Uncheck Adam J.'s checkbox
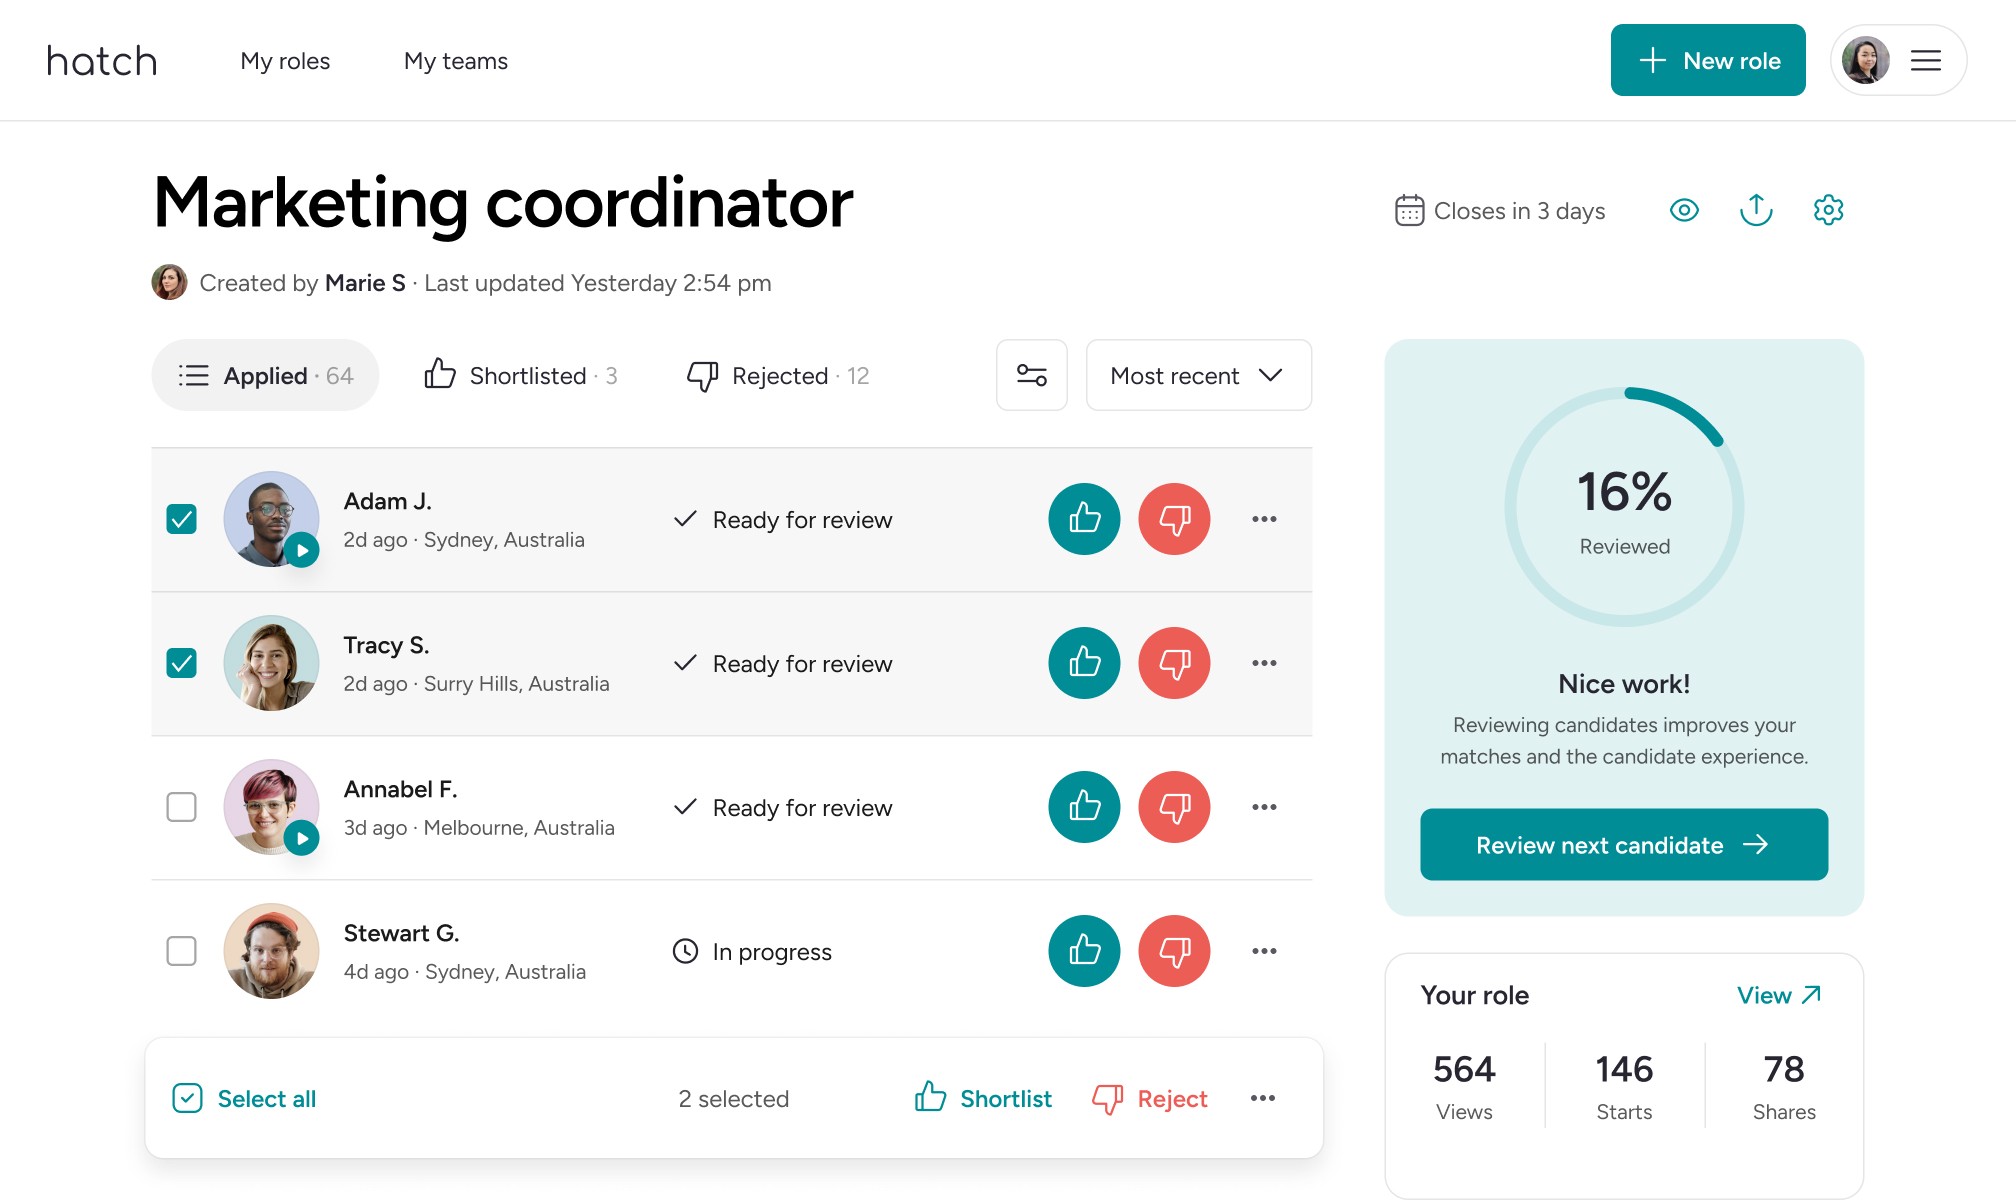2016x1200 pixels. (x=181, y=519)
